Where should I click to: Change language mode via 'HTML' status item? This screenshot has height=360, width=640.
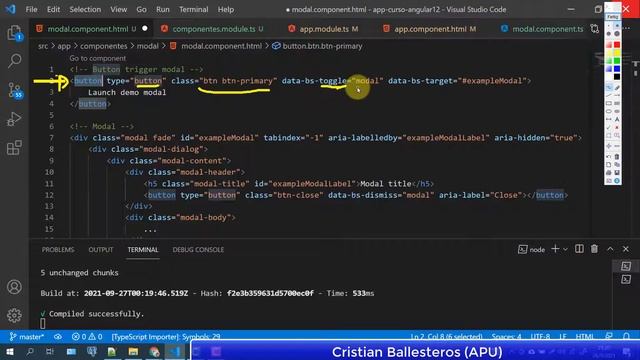coord(584,337)
